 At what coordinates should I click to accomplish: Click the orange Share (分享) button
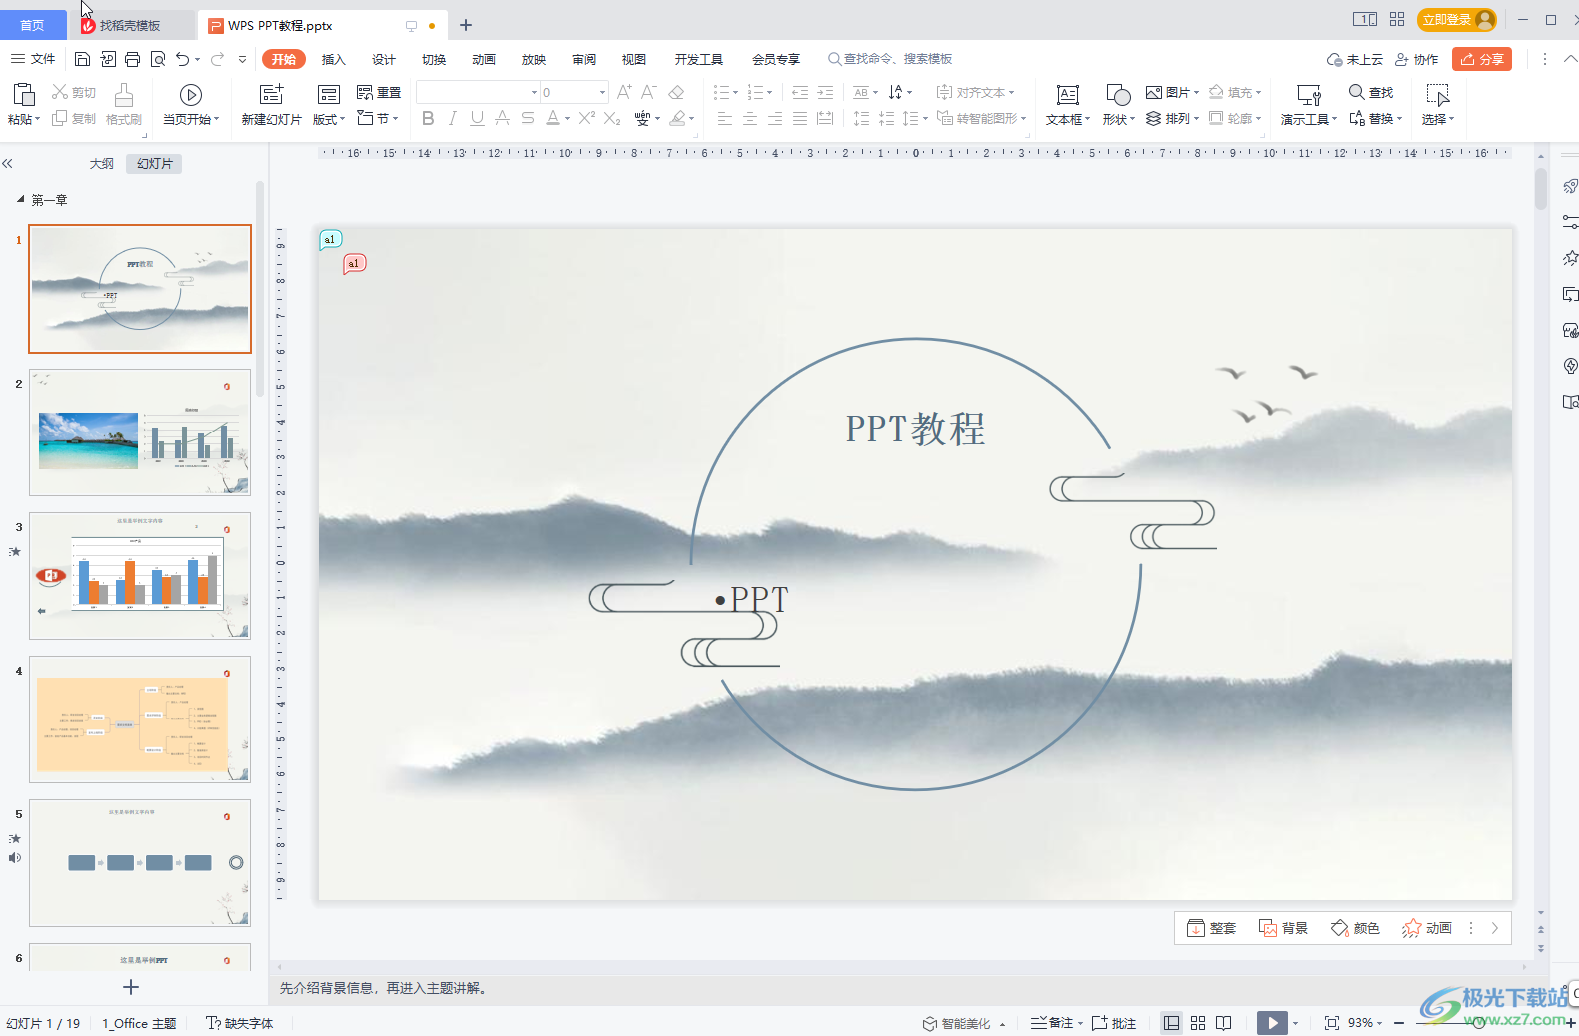(1482, 59)
